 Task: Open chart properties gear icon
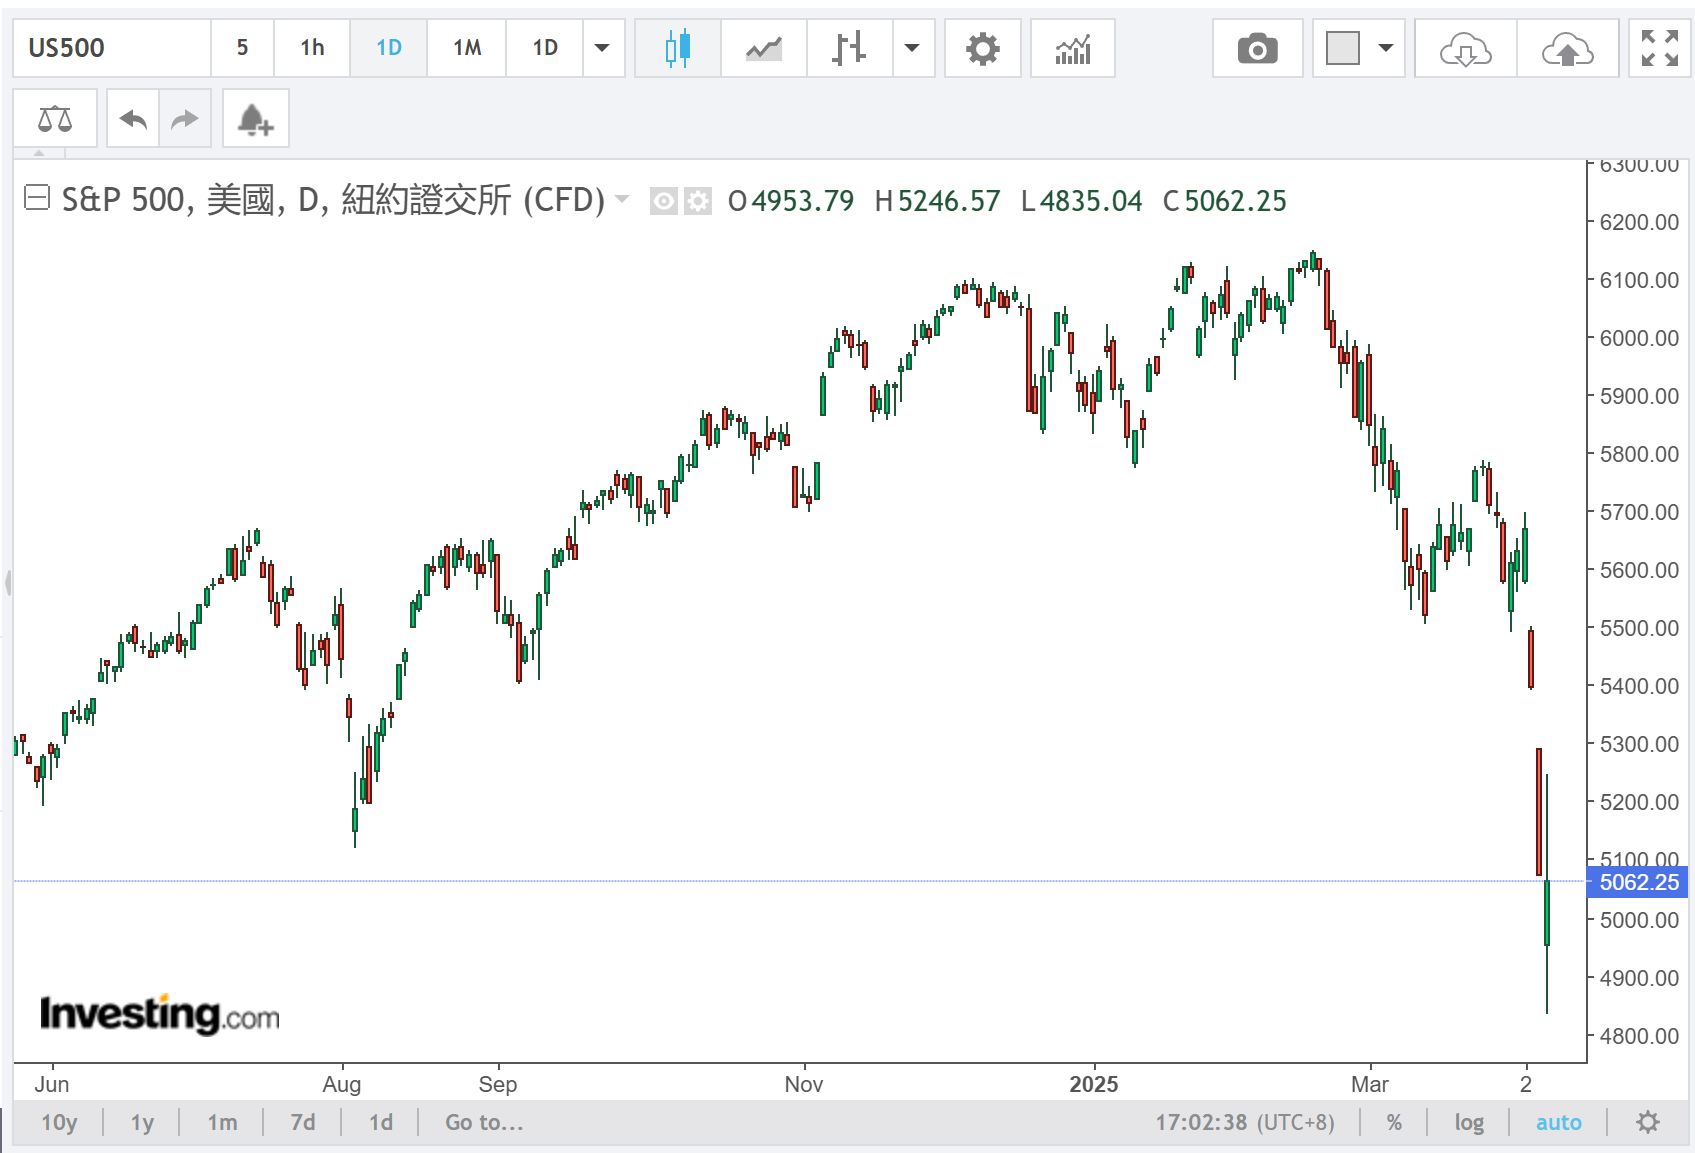[x=983, y=48]
